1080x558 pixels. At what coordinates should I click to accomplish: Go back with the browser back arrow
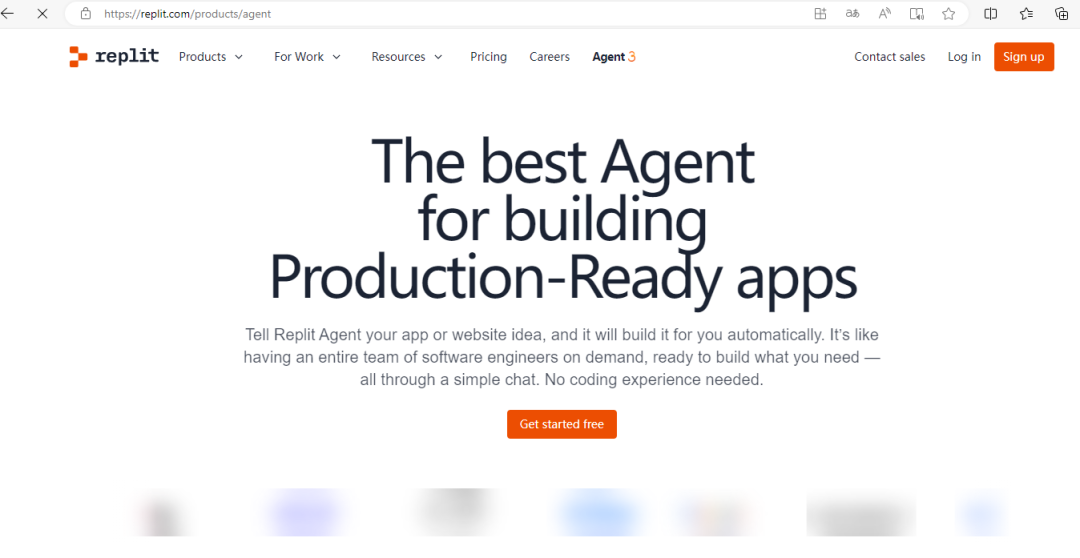coord(9,14)
